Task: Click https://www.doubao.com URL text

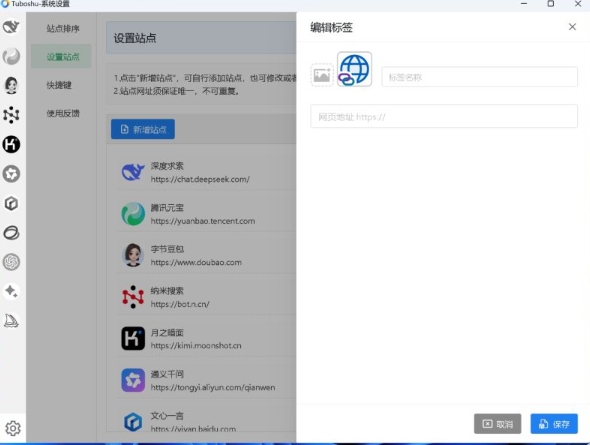Action: (x=196, y=263)
